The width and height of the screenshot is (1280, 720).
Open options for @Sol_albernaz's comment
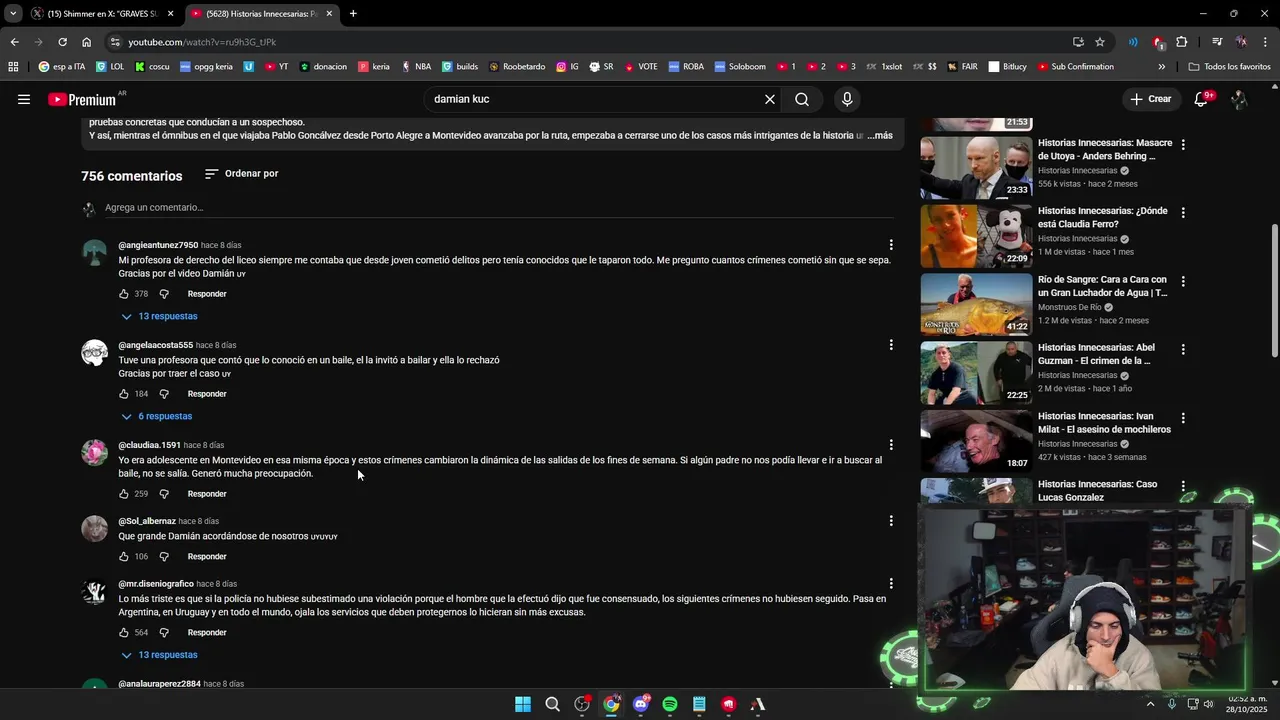[891, 521]
